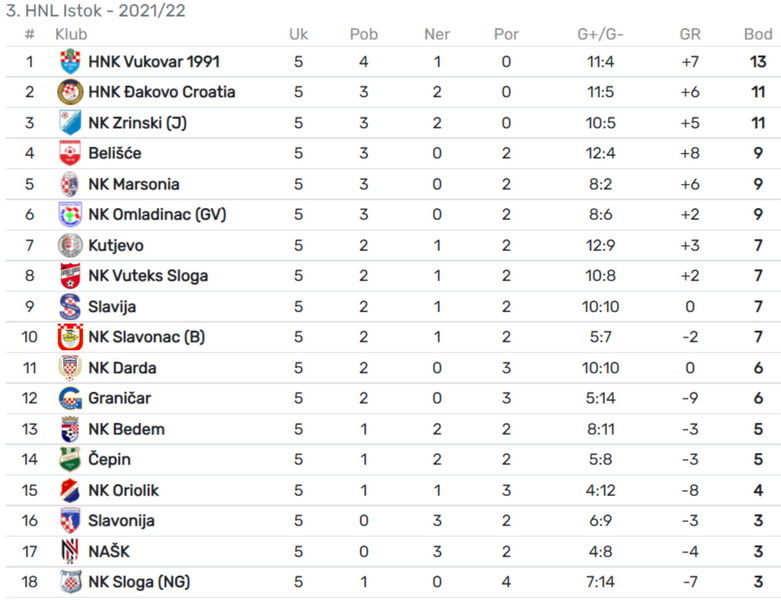
Task: Click the Graničar club crest
Action: pos(70,398)
